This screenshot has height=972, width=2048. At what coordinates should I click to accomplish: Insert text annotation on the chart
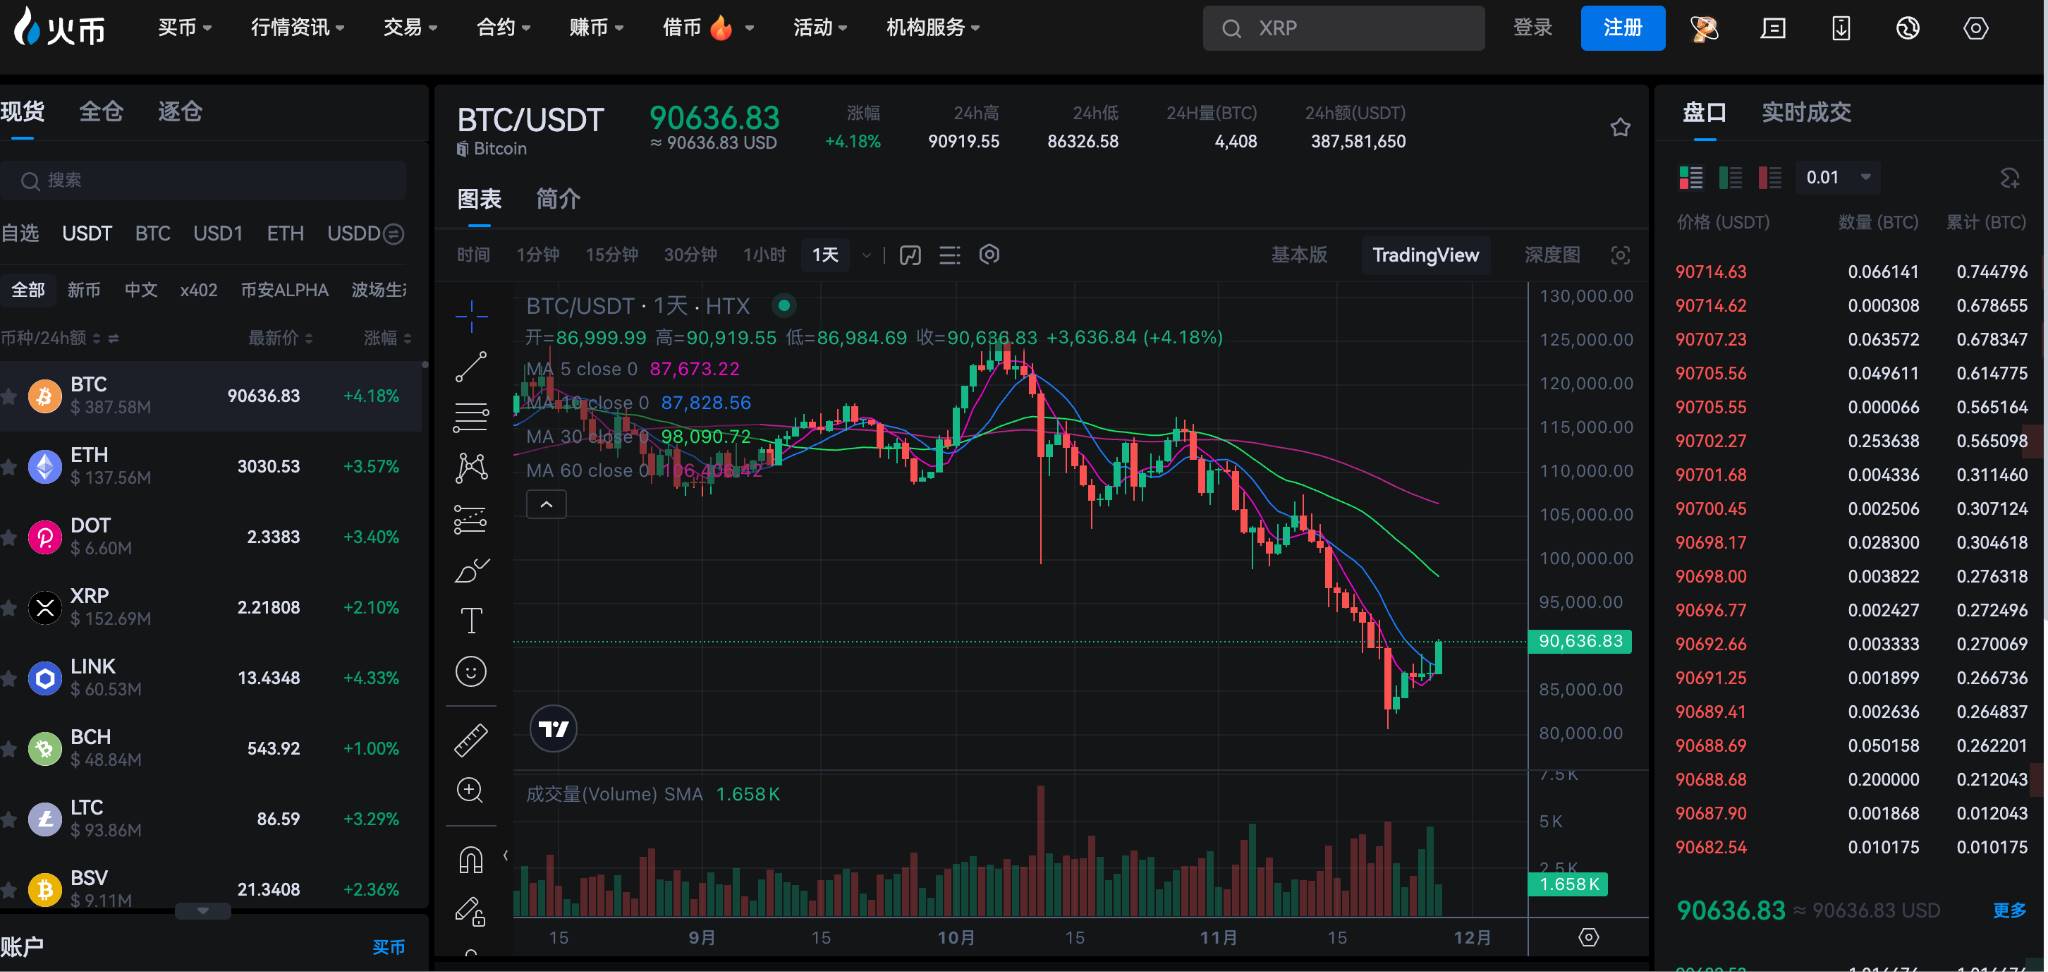[x=471, y=620]
